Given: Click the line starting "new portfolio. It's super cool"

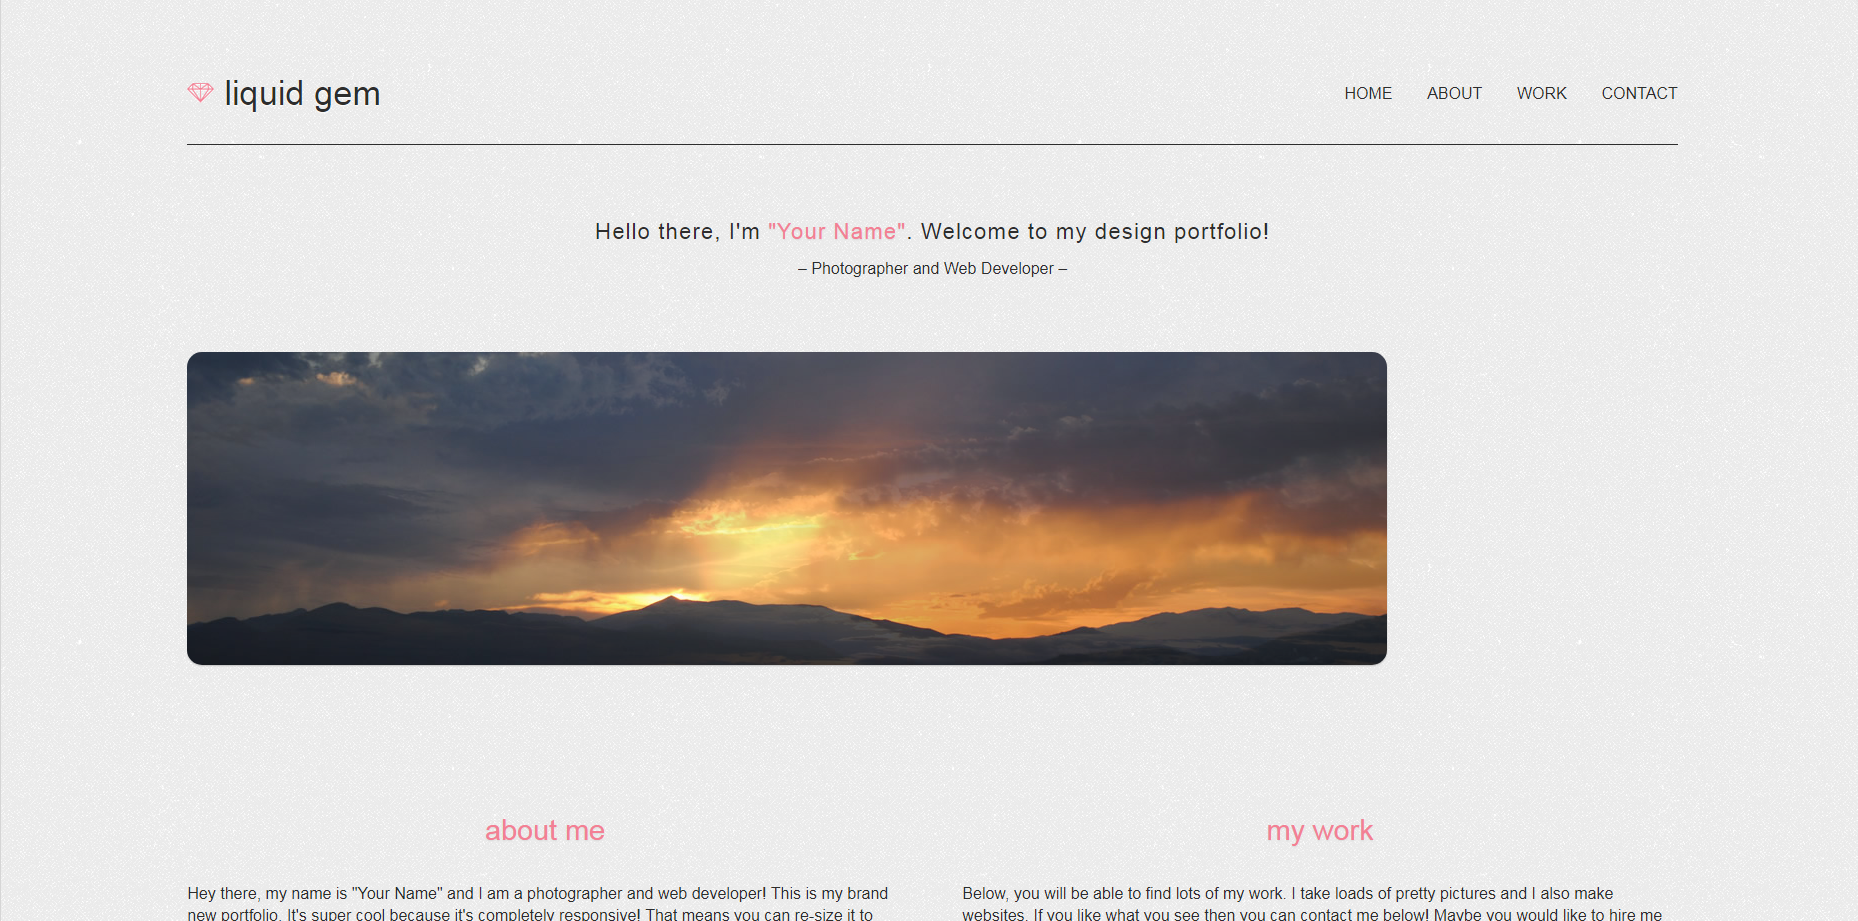Looking at the screenshot, I should pos(530,914).
